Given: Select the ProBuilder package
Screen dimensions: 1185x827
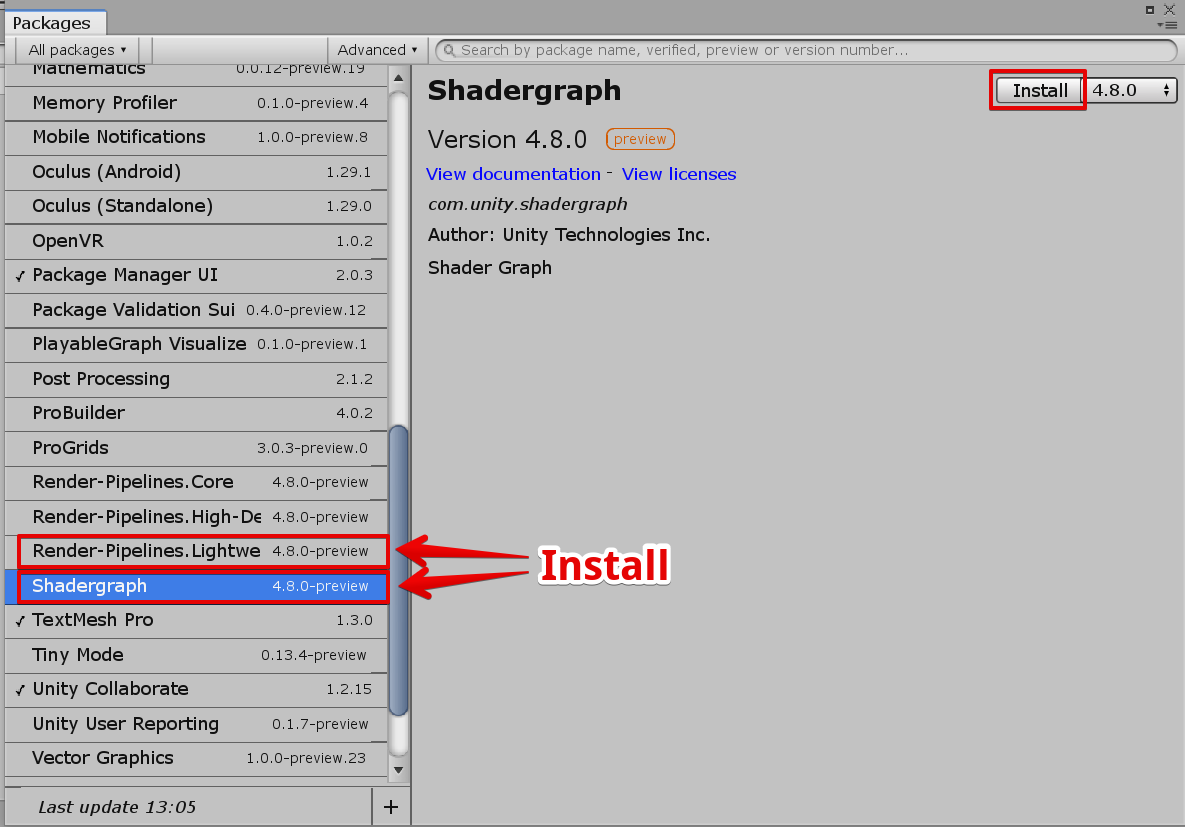Looking at the screenshot, I should point(150,413).
